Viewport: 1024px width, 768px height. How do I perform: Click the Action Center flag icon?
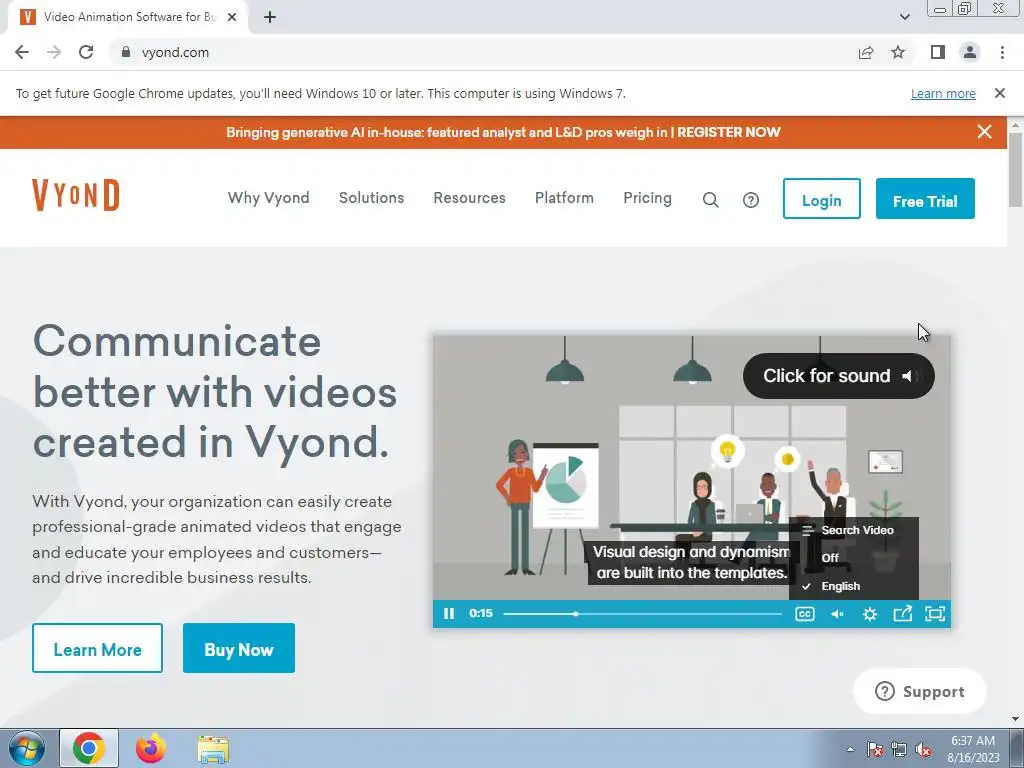[x=875, y=749]
